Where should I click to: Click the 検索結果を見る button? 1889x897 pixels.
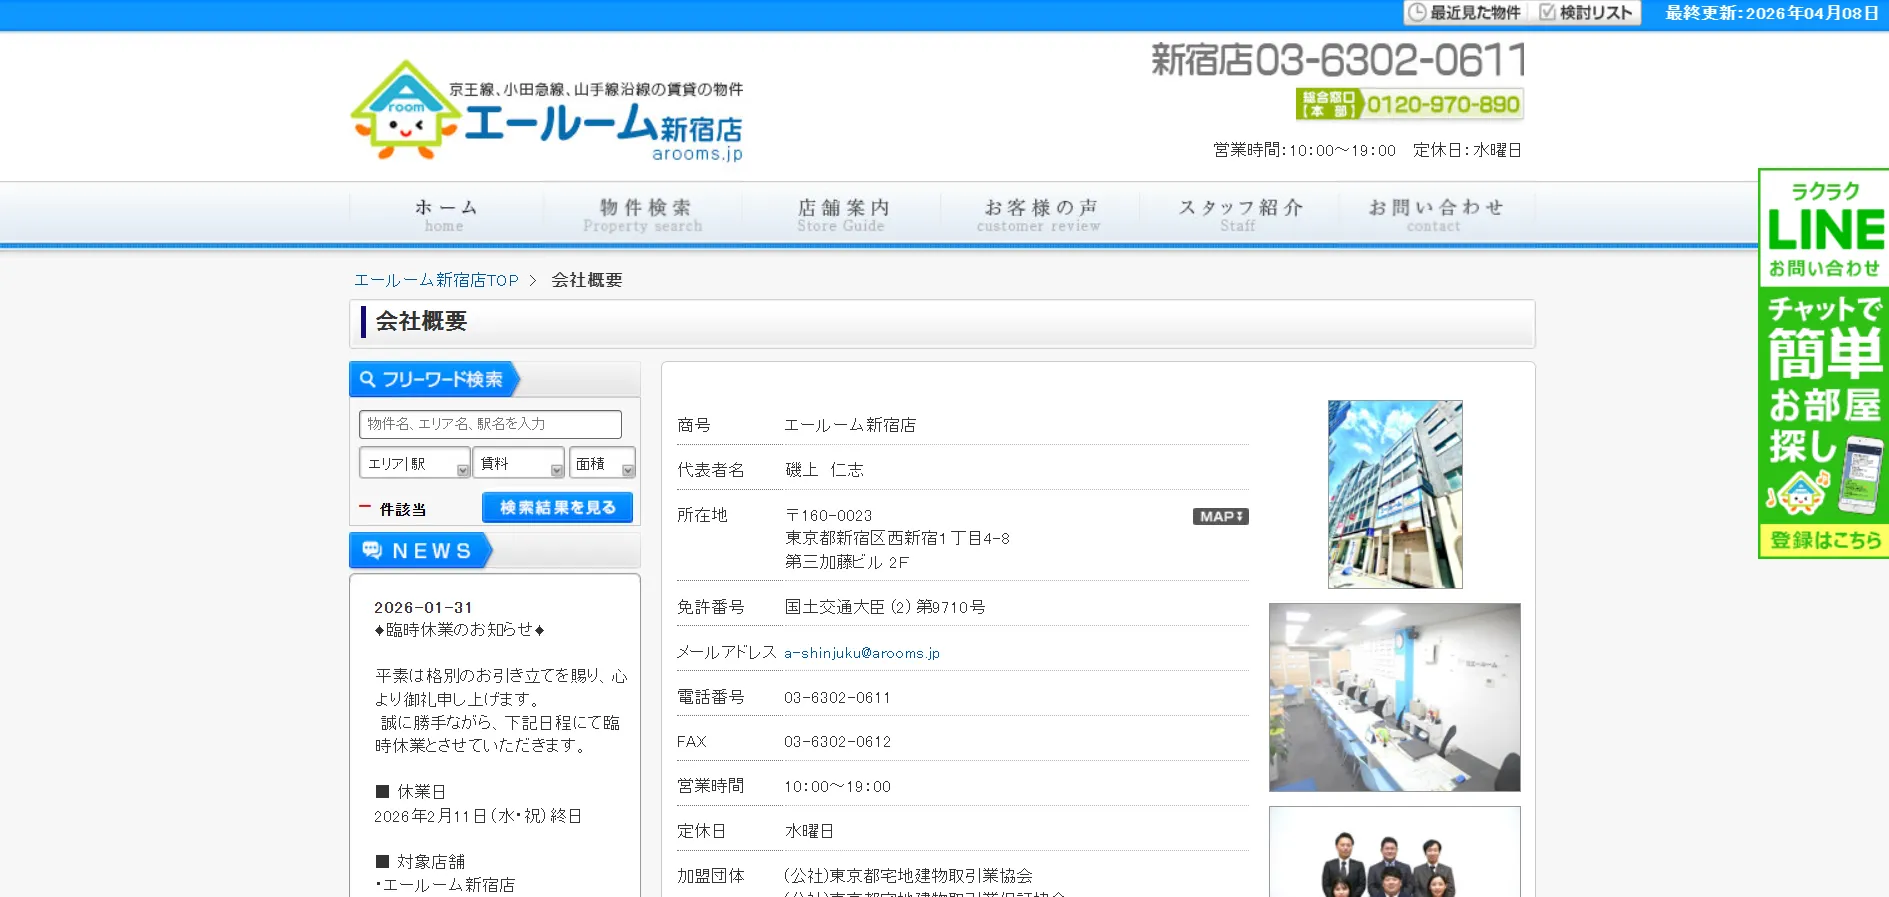pos(557,507)
